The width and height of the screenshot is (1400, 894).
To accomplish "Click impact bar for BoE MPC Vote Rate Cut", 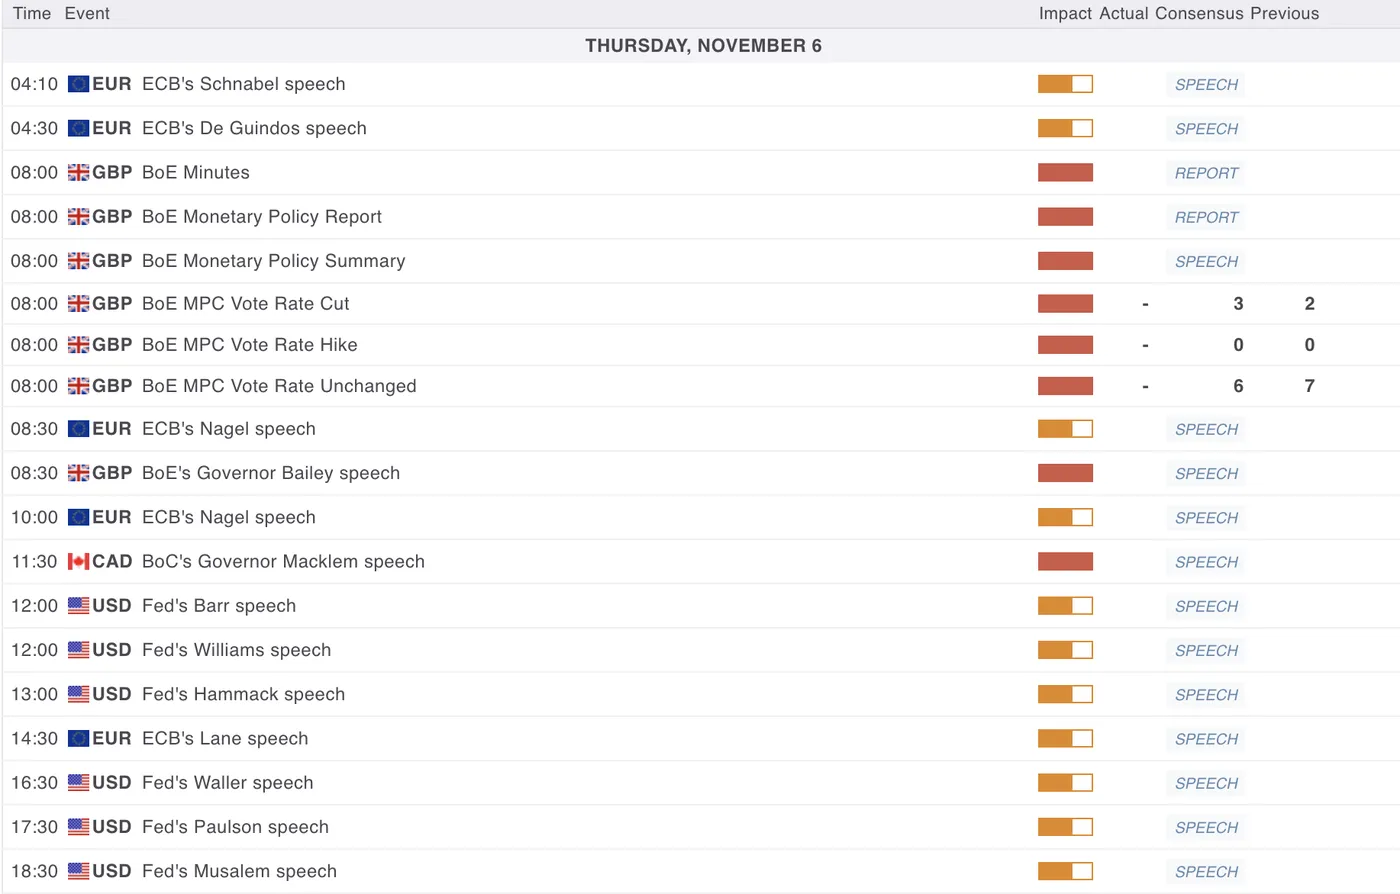I will pos(1065,304).
